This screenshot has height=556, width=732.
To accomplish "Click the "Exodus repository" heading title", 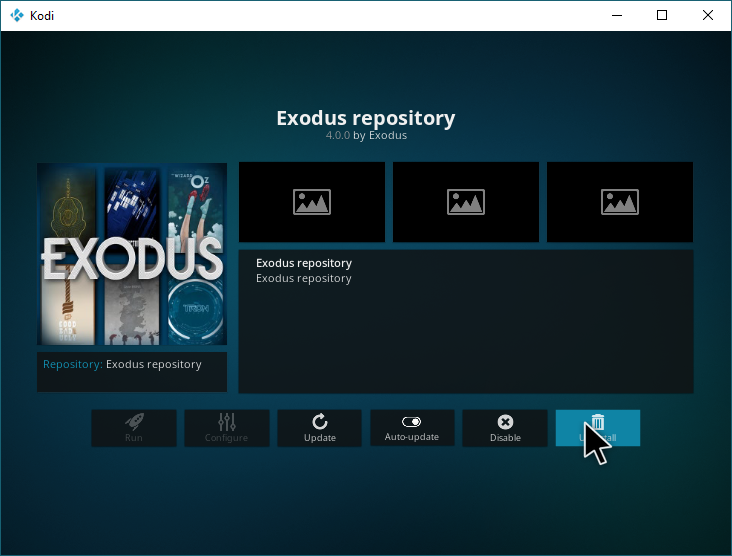I will tap(366, 118).
